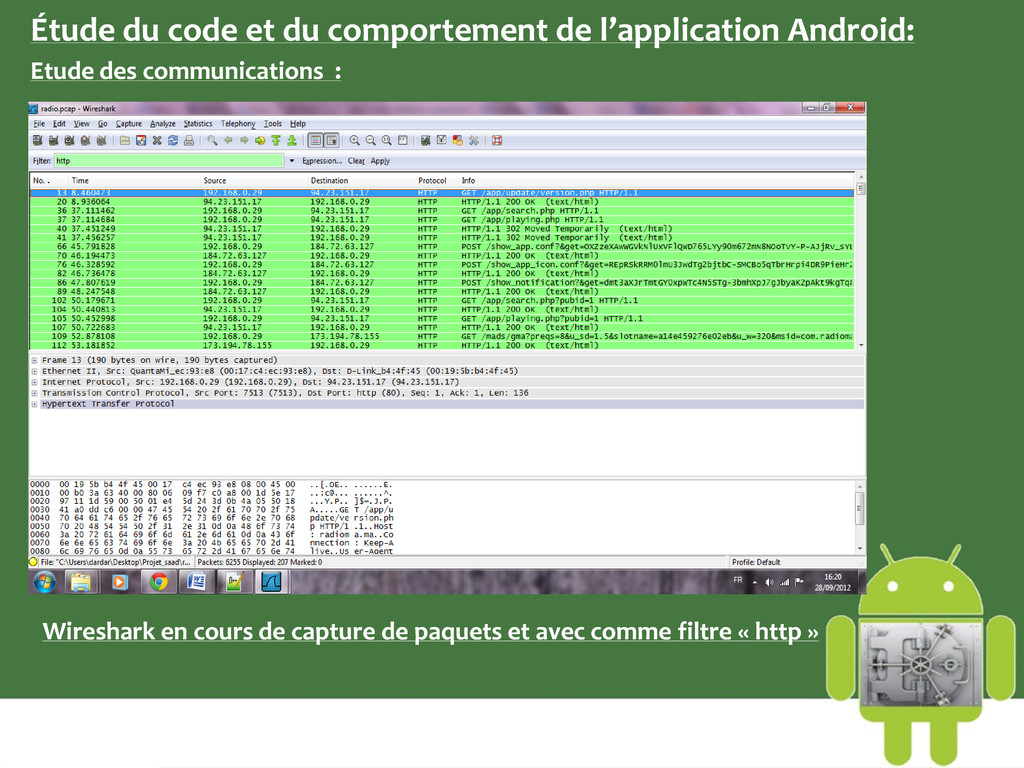
Task: Focus the display filter field containing http
Action: coord(169,161)
